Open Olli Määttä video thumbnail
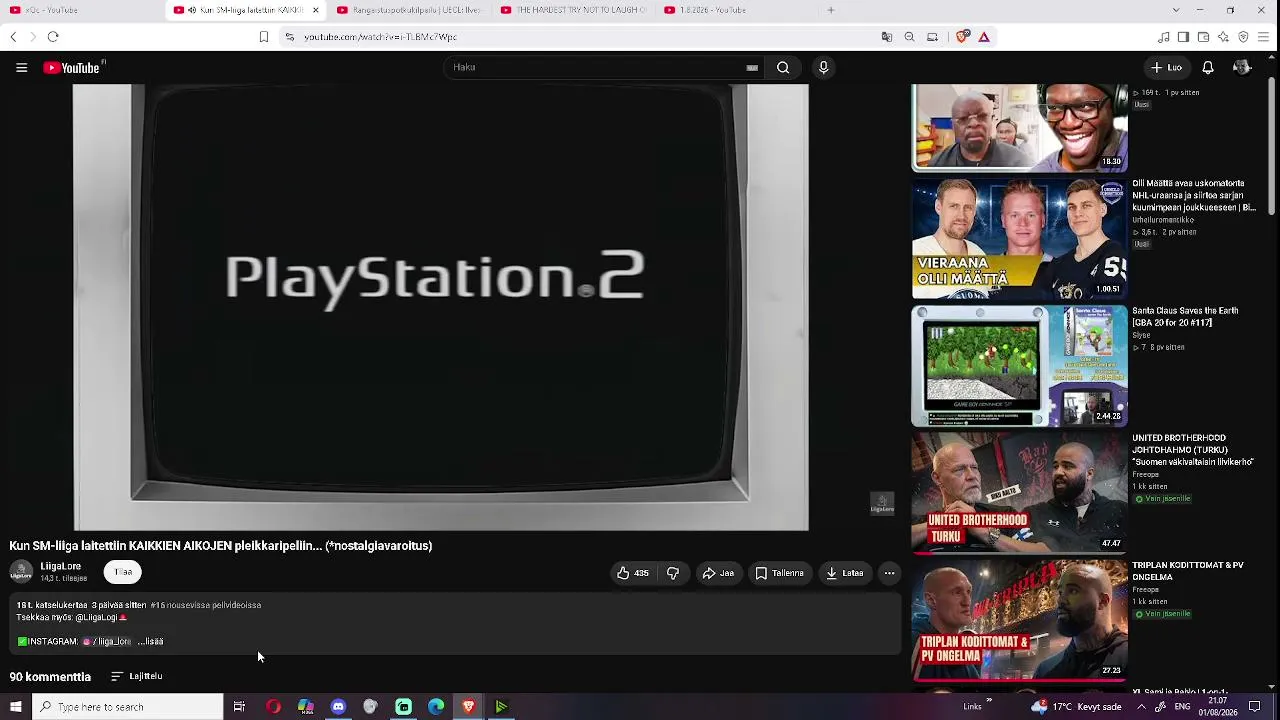 [x=1019, y=239]
